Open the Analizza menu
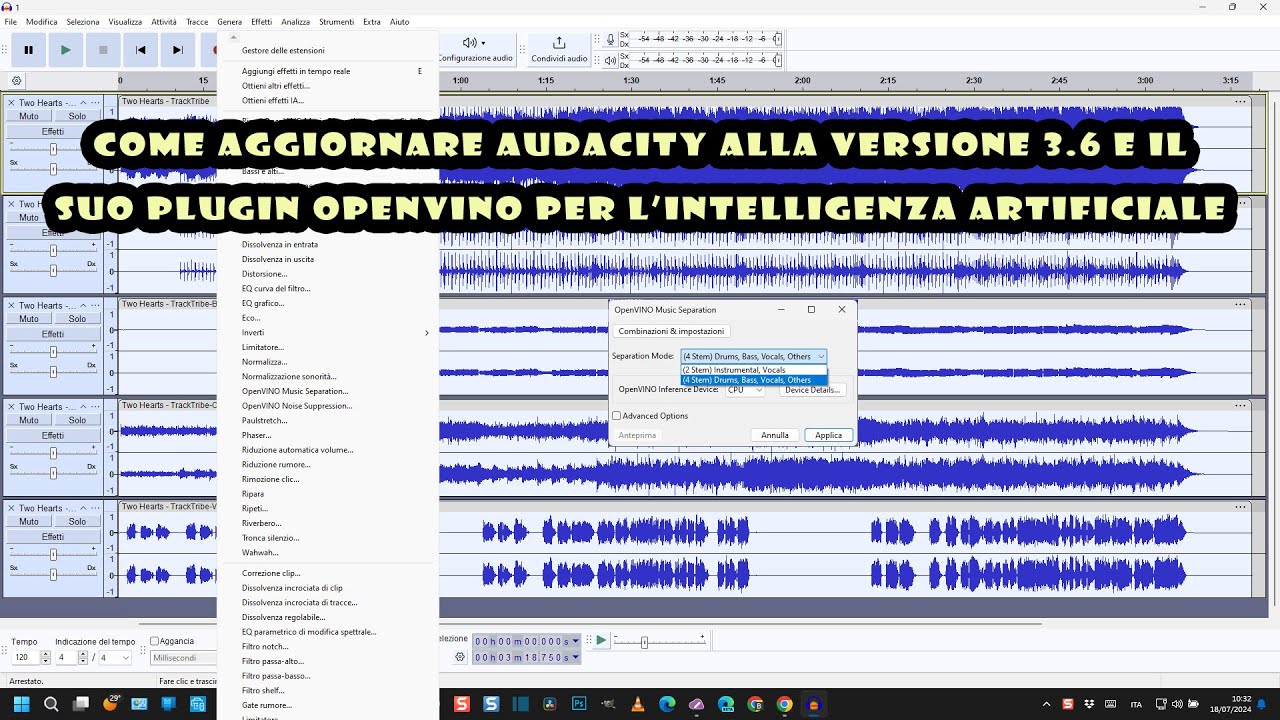Screen dimensions: 1280x720 (295, 21)
